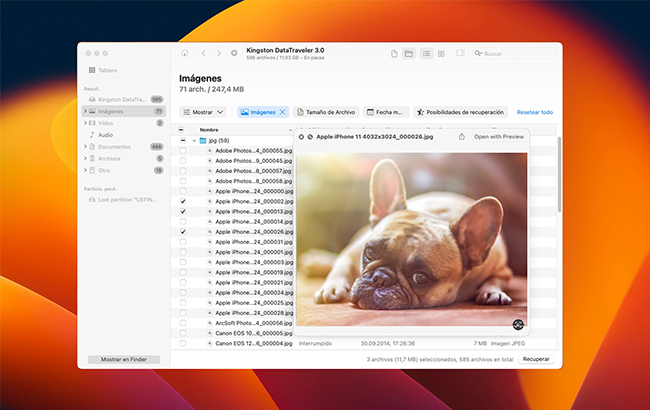Uncheck Apple iPhone...24_000013.jpg checkbox
The height and width of the screenshot is (410, 650).
(x=183, y=211)
